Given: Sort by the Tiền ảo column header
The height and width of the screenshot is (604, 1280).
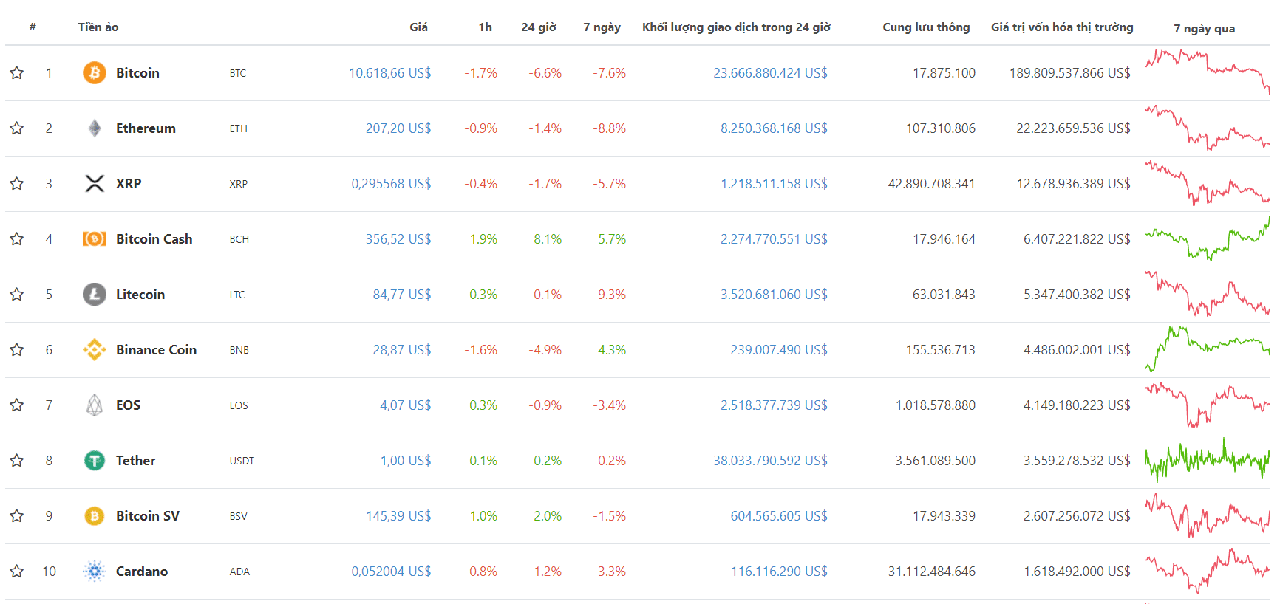Looking at the screenshot, I should pos(98,27).
